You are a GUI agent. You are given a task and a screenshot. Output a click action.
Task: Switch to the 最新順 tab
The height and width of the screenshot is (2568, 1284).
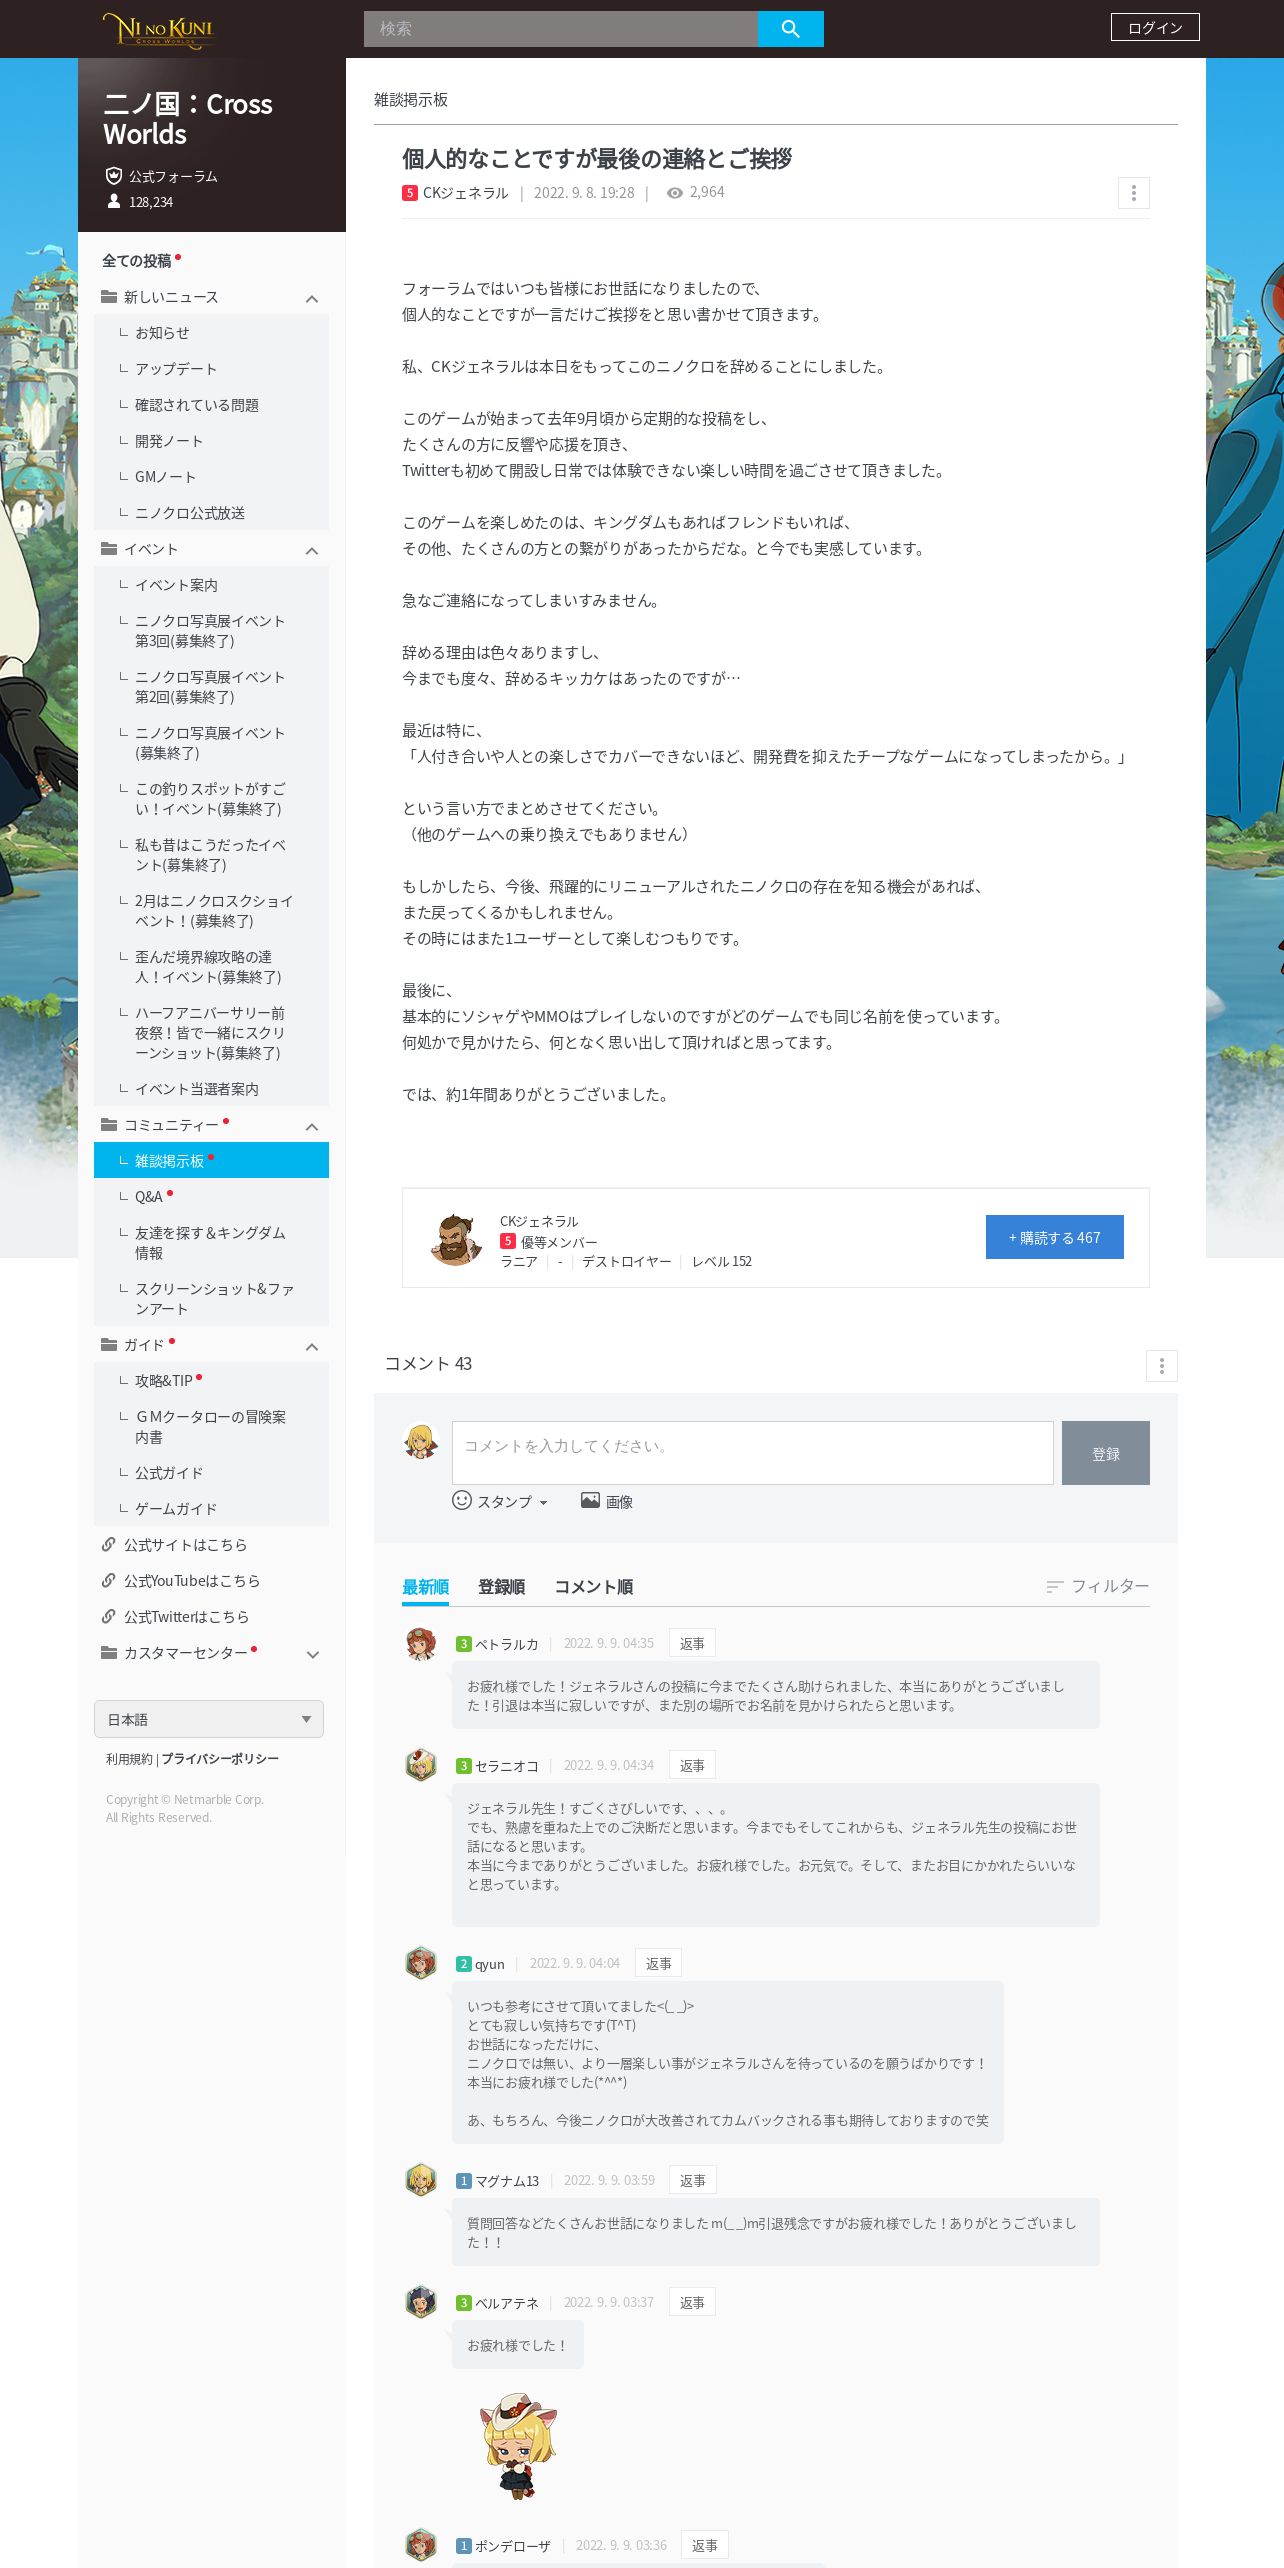[425, 1587]
